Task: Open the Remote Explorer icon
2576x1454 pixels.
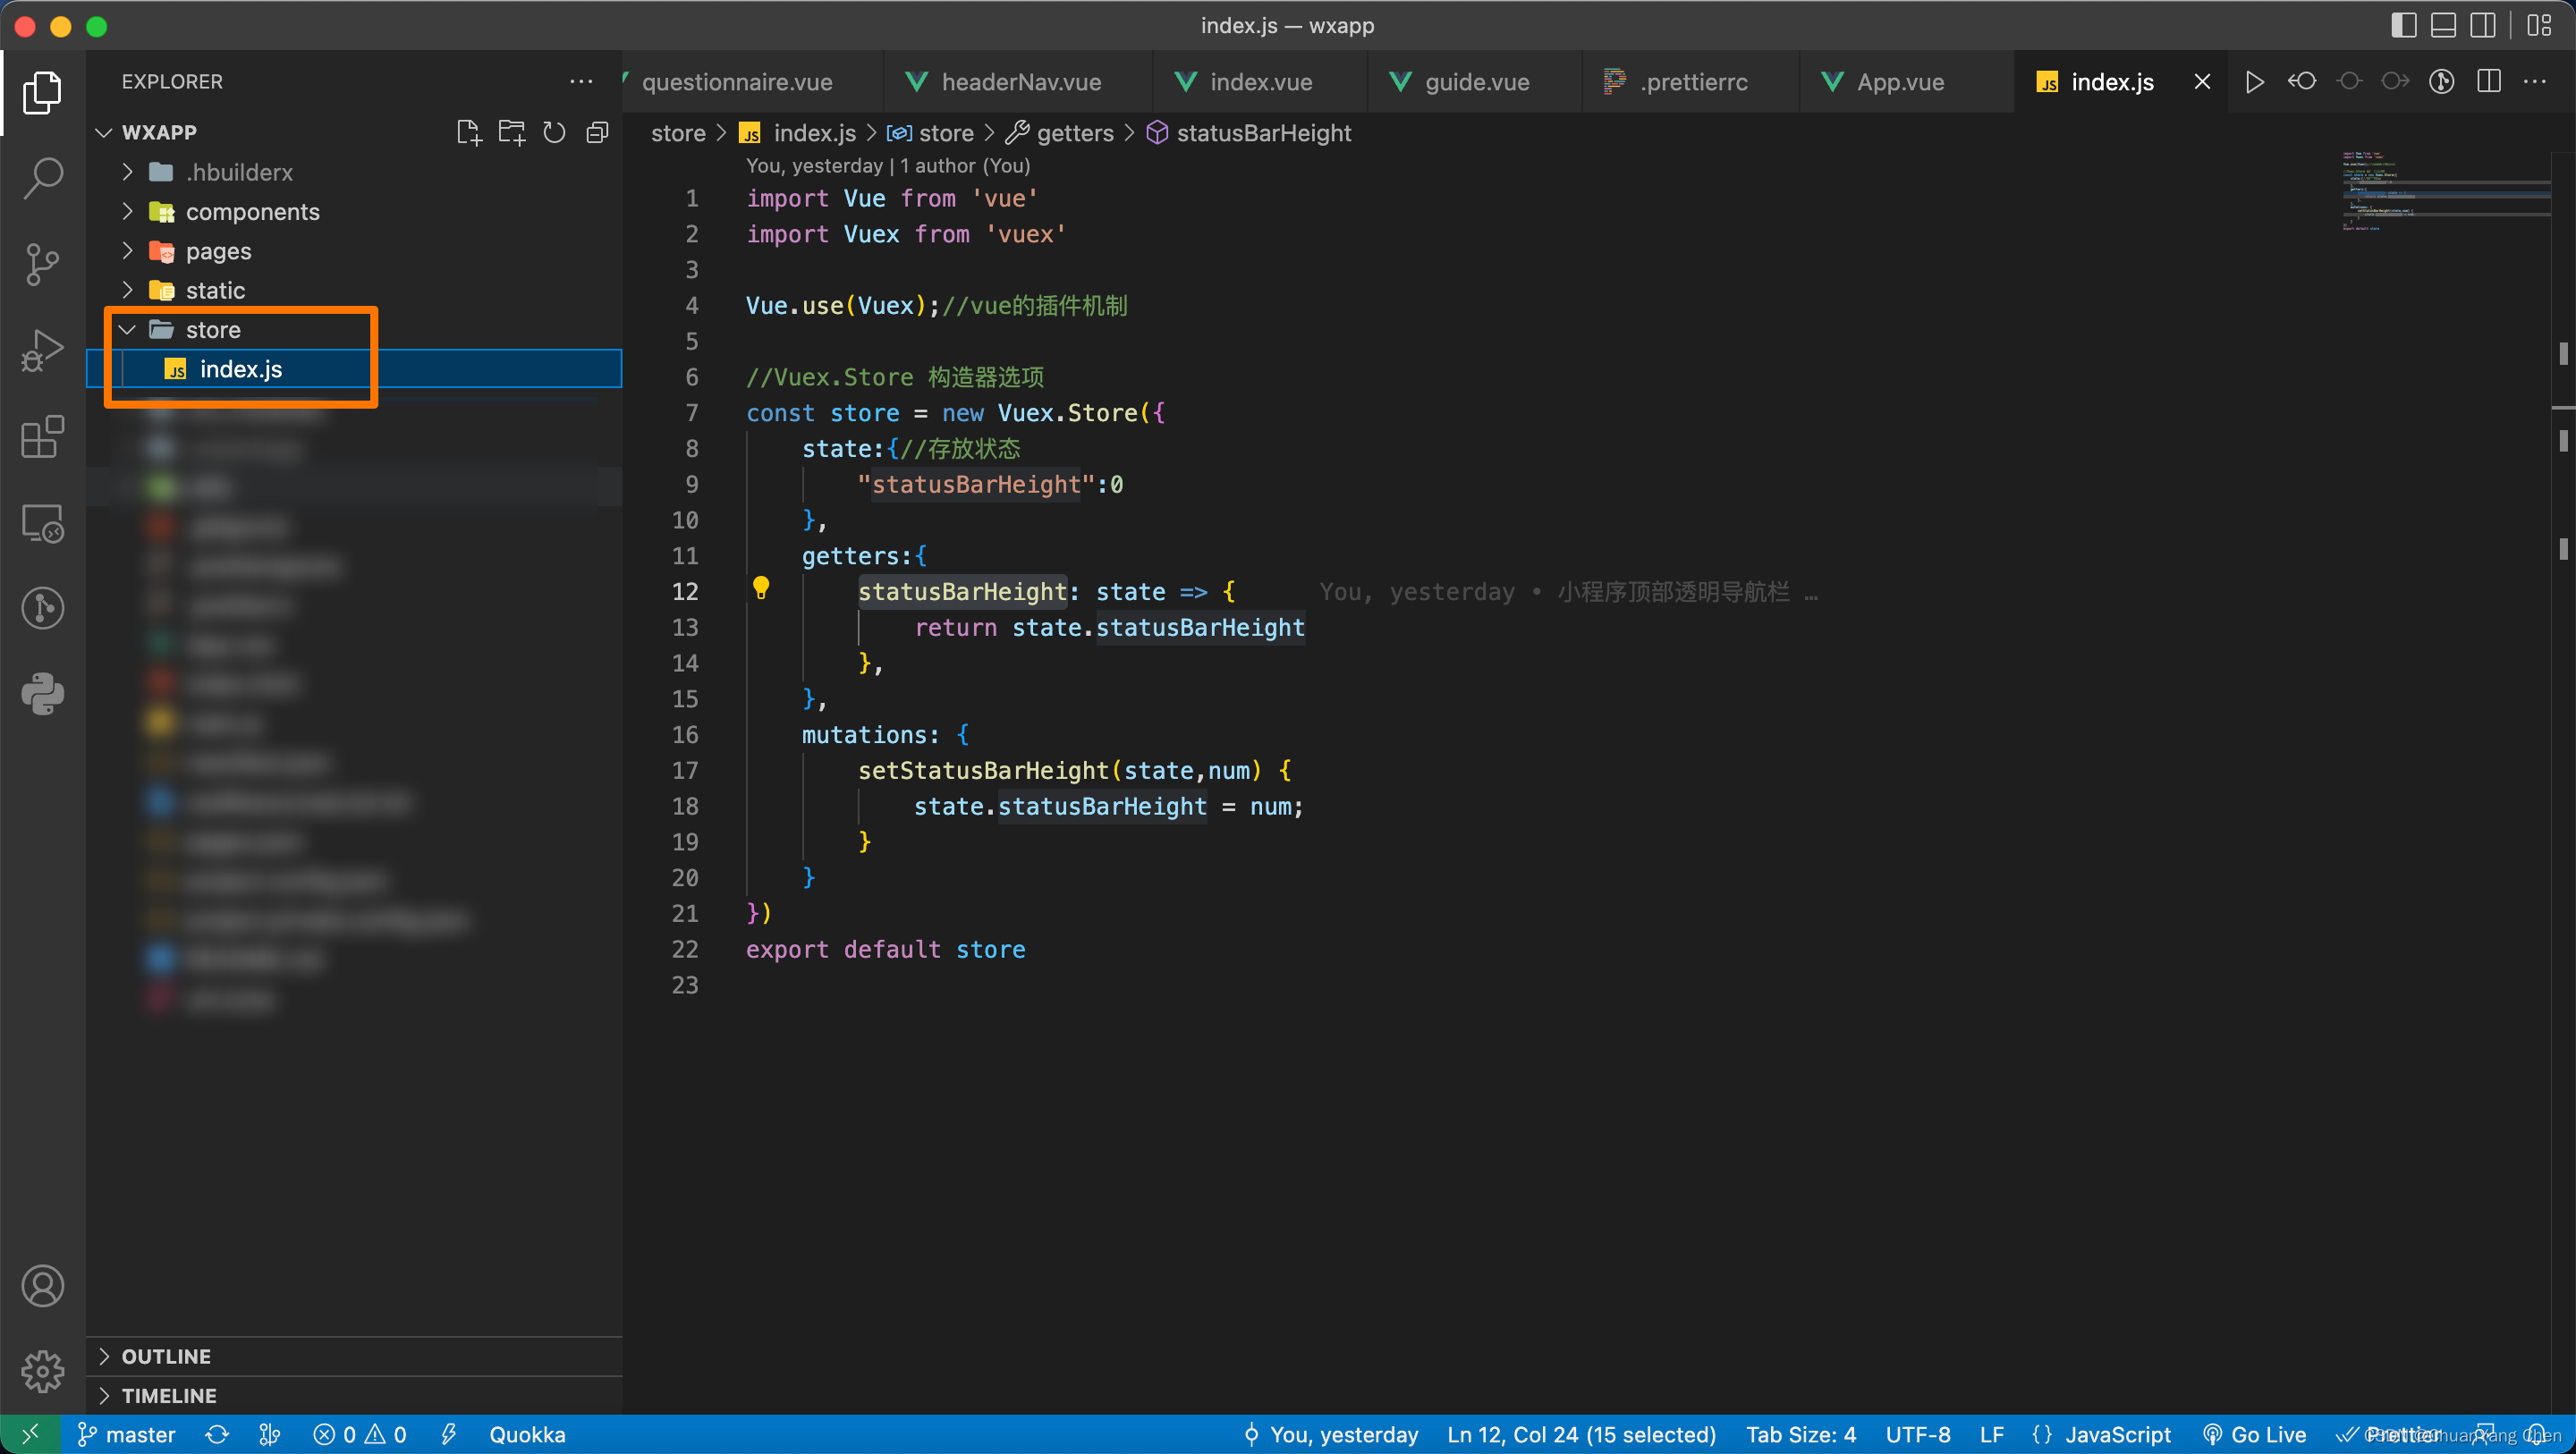Action: [42, 522]
